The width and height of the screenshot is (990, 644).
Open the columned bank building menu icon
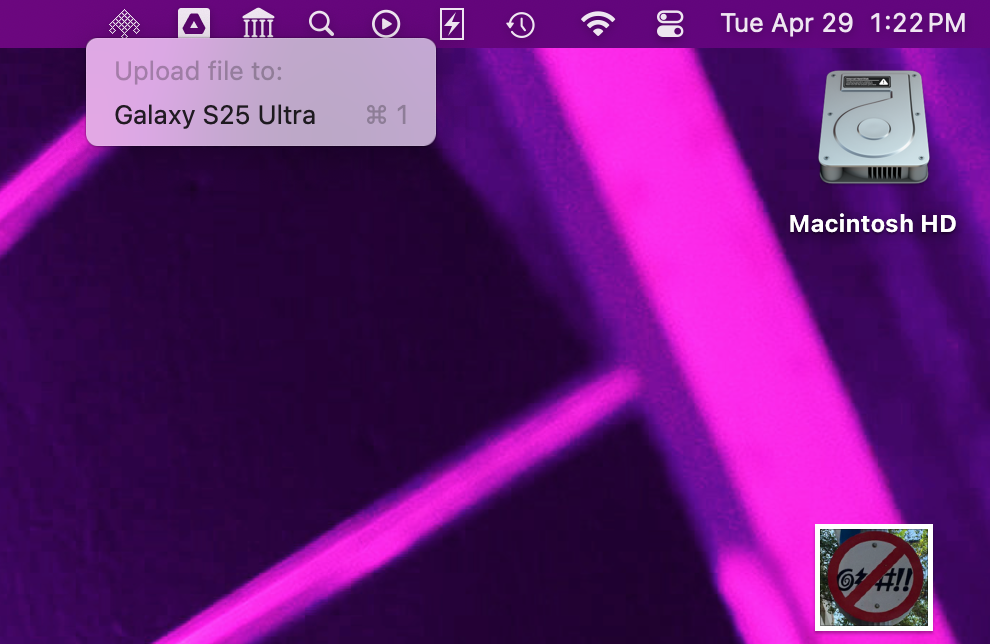(x=258, y=24)
